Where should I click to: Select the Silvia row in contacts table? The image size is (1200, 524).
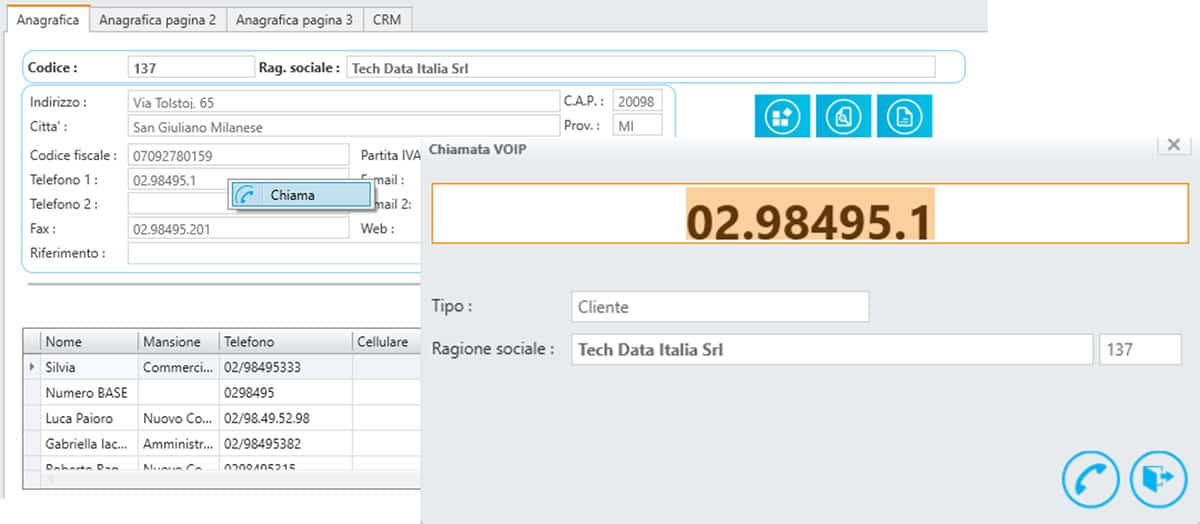[x=90, y=367]
